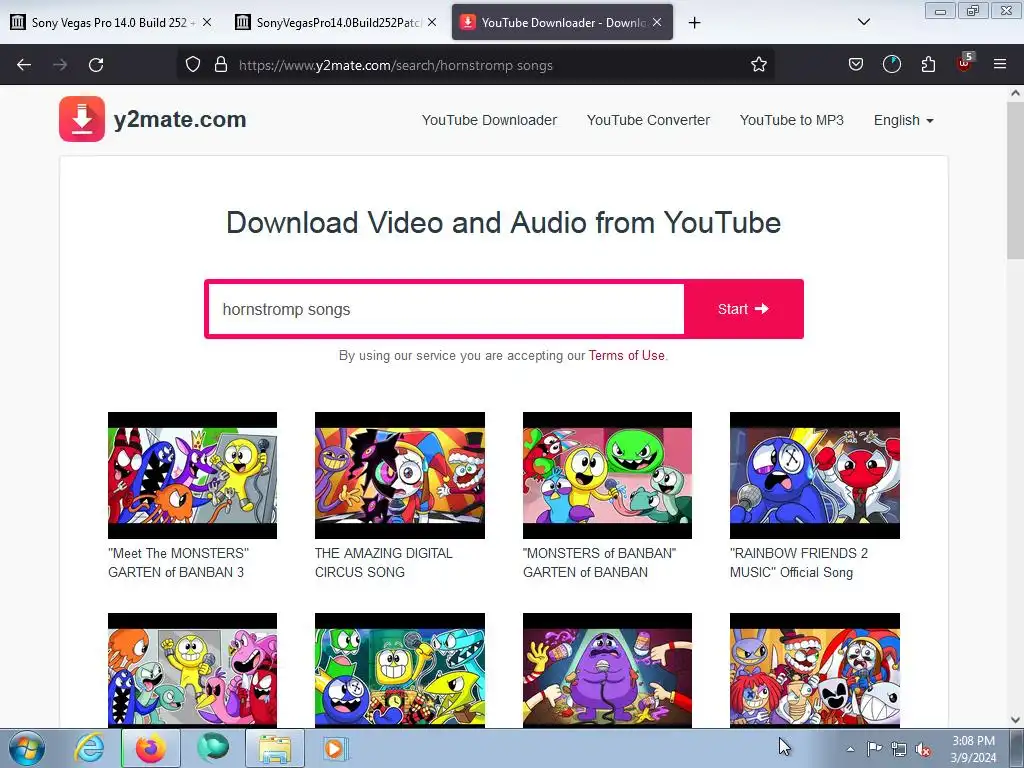The width and height of the screenshot is (1024, 768).
Task: Open the taskbar clock showing 3:08 PM
Action: click(973, 749)
